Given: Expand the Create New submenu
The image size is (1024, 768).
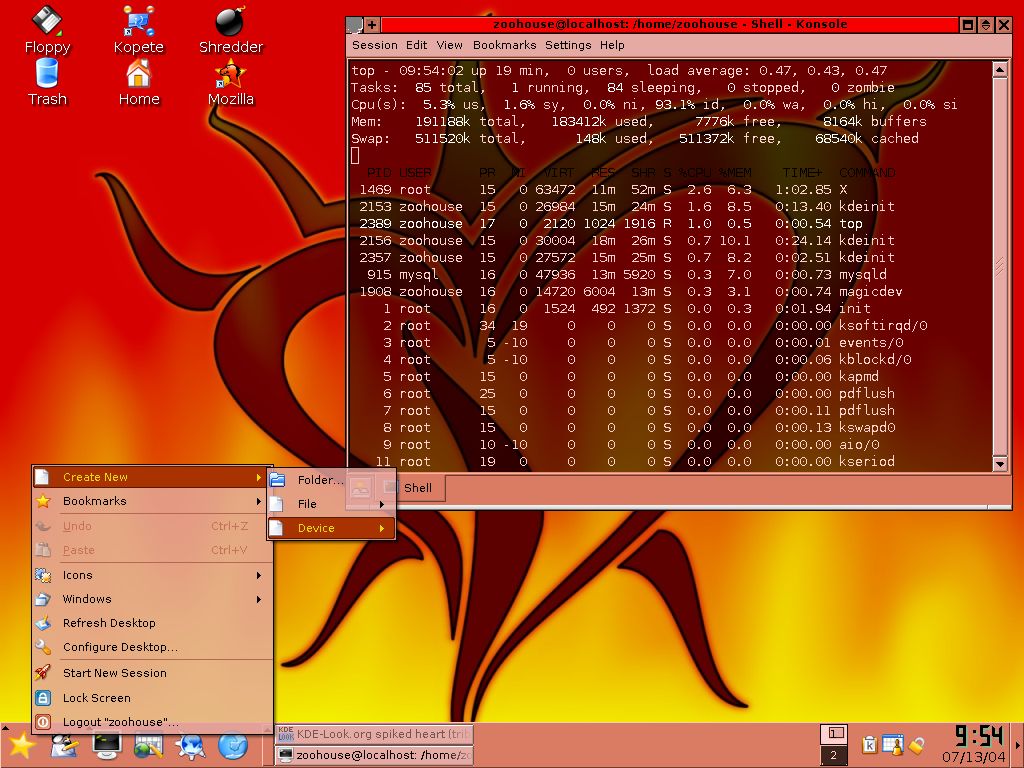Looking at the screenshot, I should 152,477.
